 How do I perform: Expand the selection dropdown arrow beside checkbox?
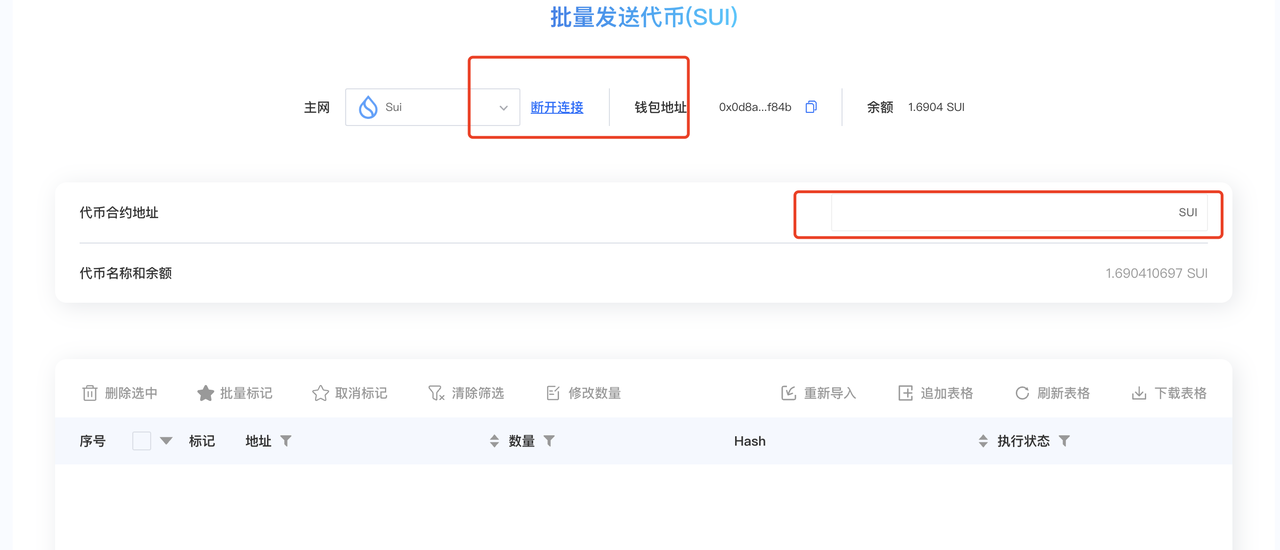(x=166, y=441)
